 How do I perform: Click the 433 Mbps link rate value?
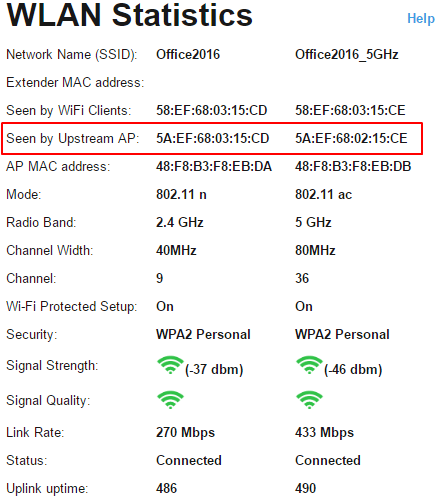coord(324,432)
